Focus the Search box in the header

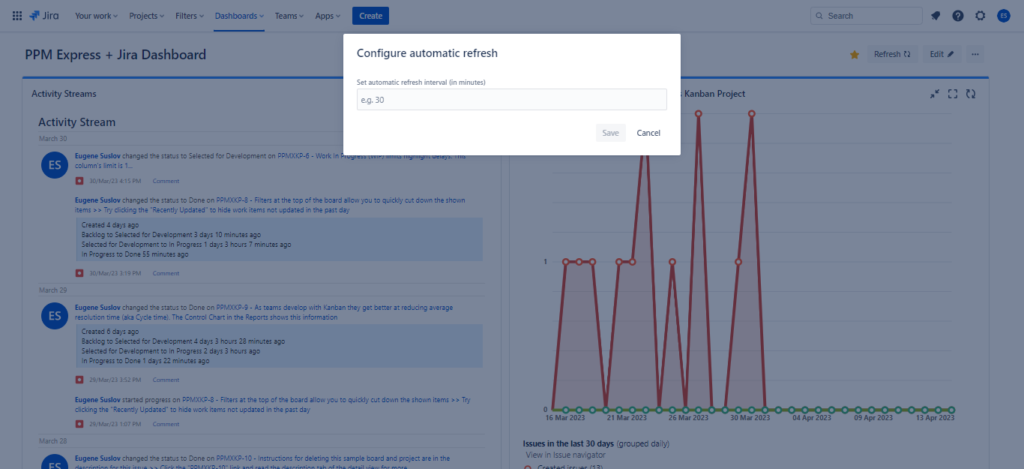click(866, 16)
